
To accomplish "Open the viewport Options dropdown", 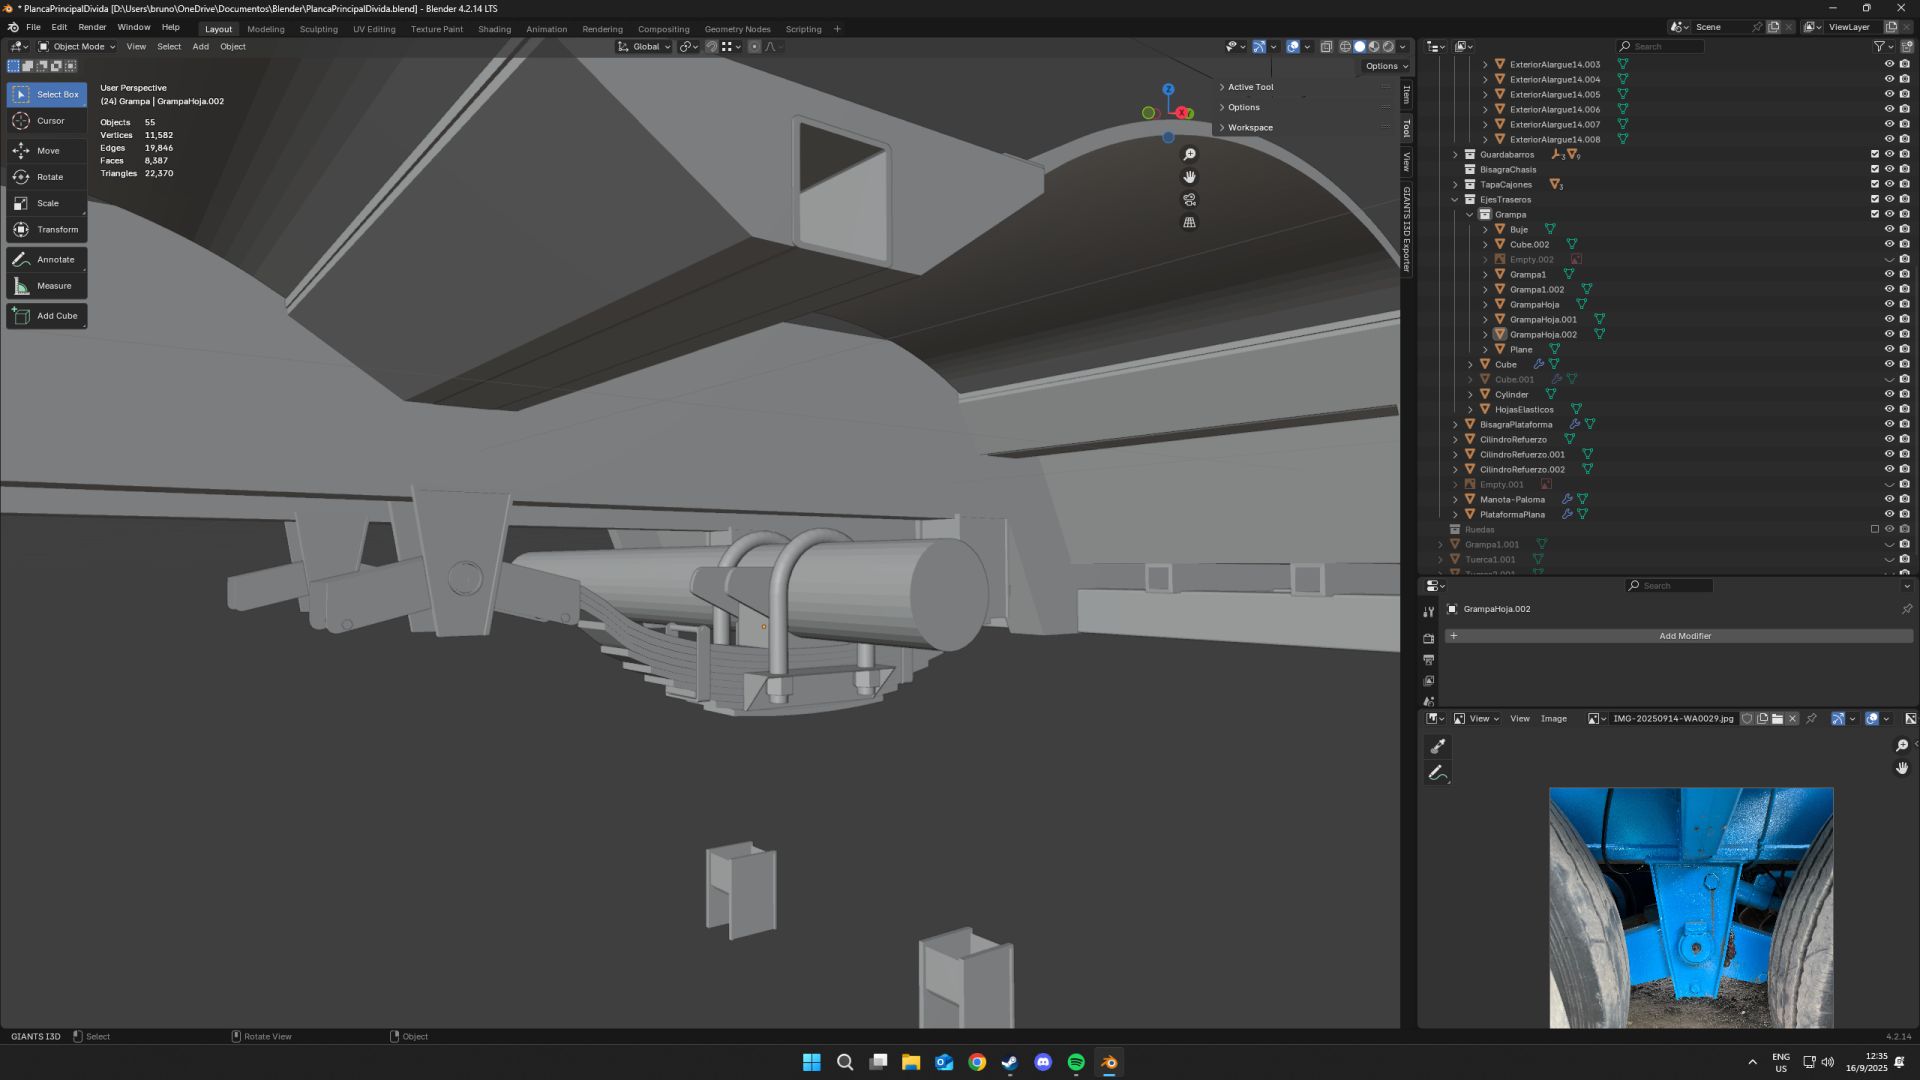I will [1386, 66].
